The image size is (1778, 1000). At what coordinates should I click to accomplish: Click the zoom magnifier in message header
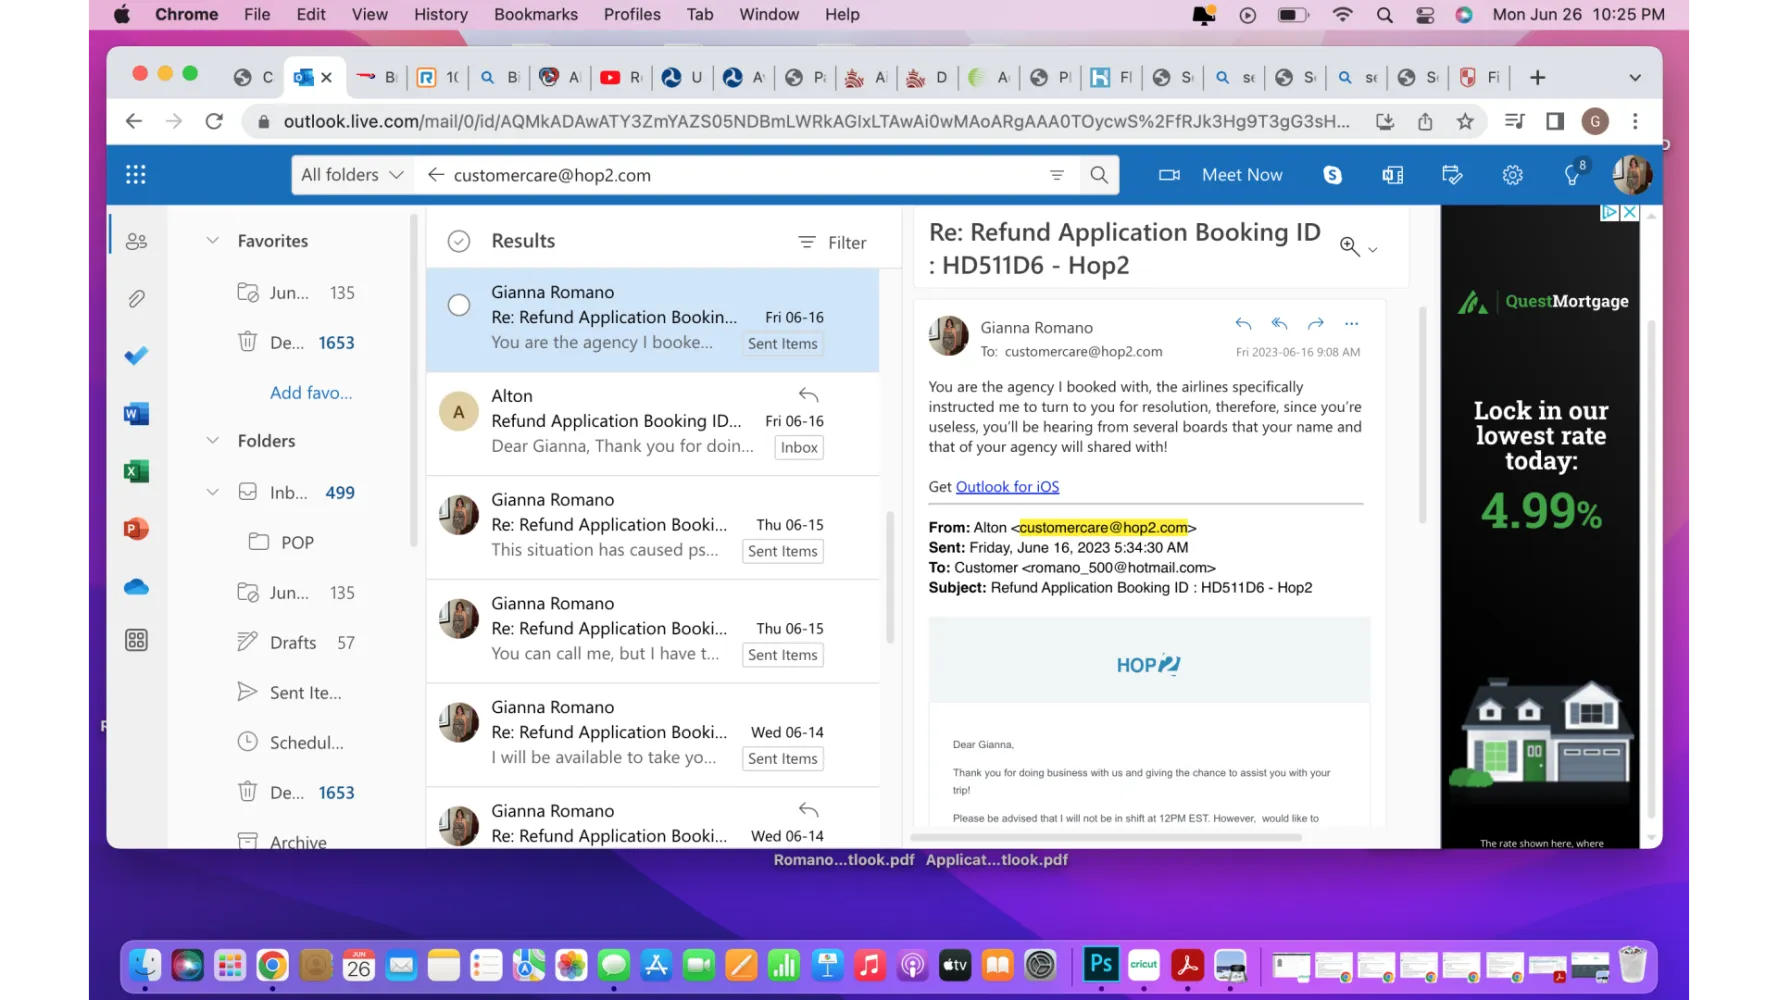click(1349, 247)
